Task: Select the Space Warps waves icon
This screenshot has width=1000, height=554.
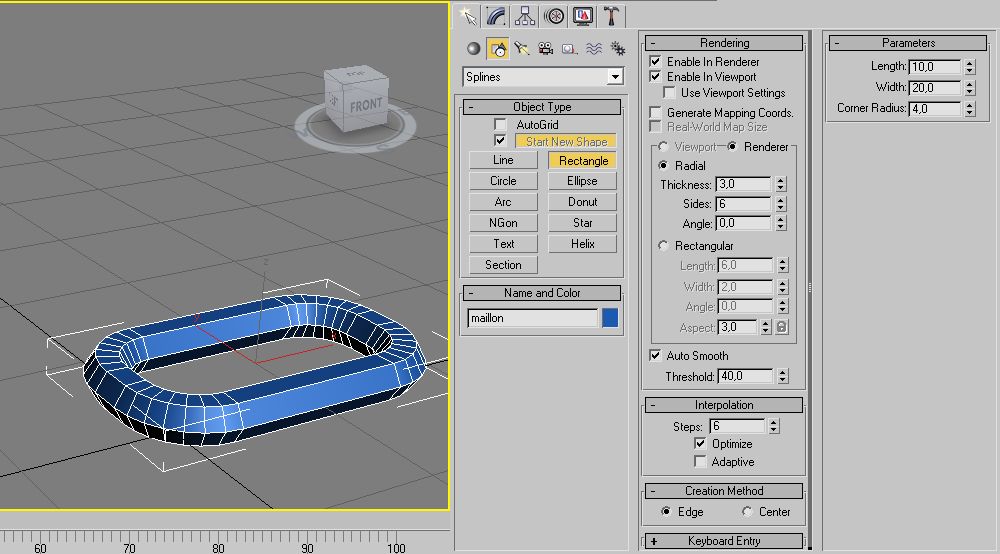Action: pyautogui.click(x=593, y=48)
